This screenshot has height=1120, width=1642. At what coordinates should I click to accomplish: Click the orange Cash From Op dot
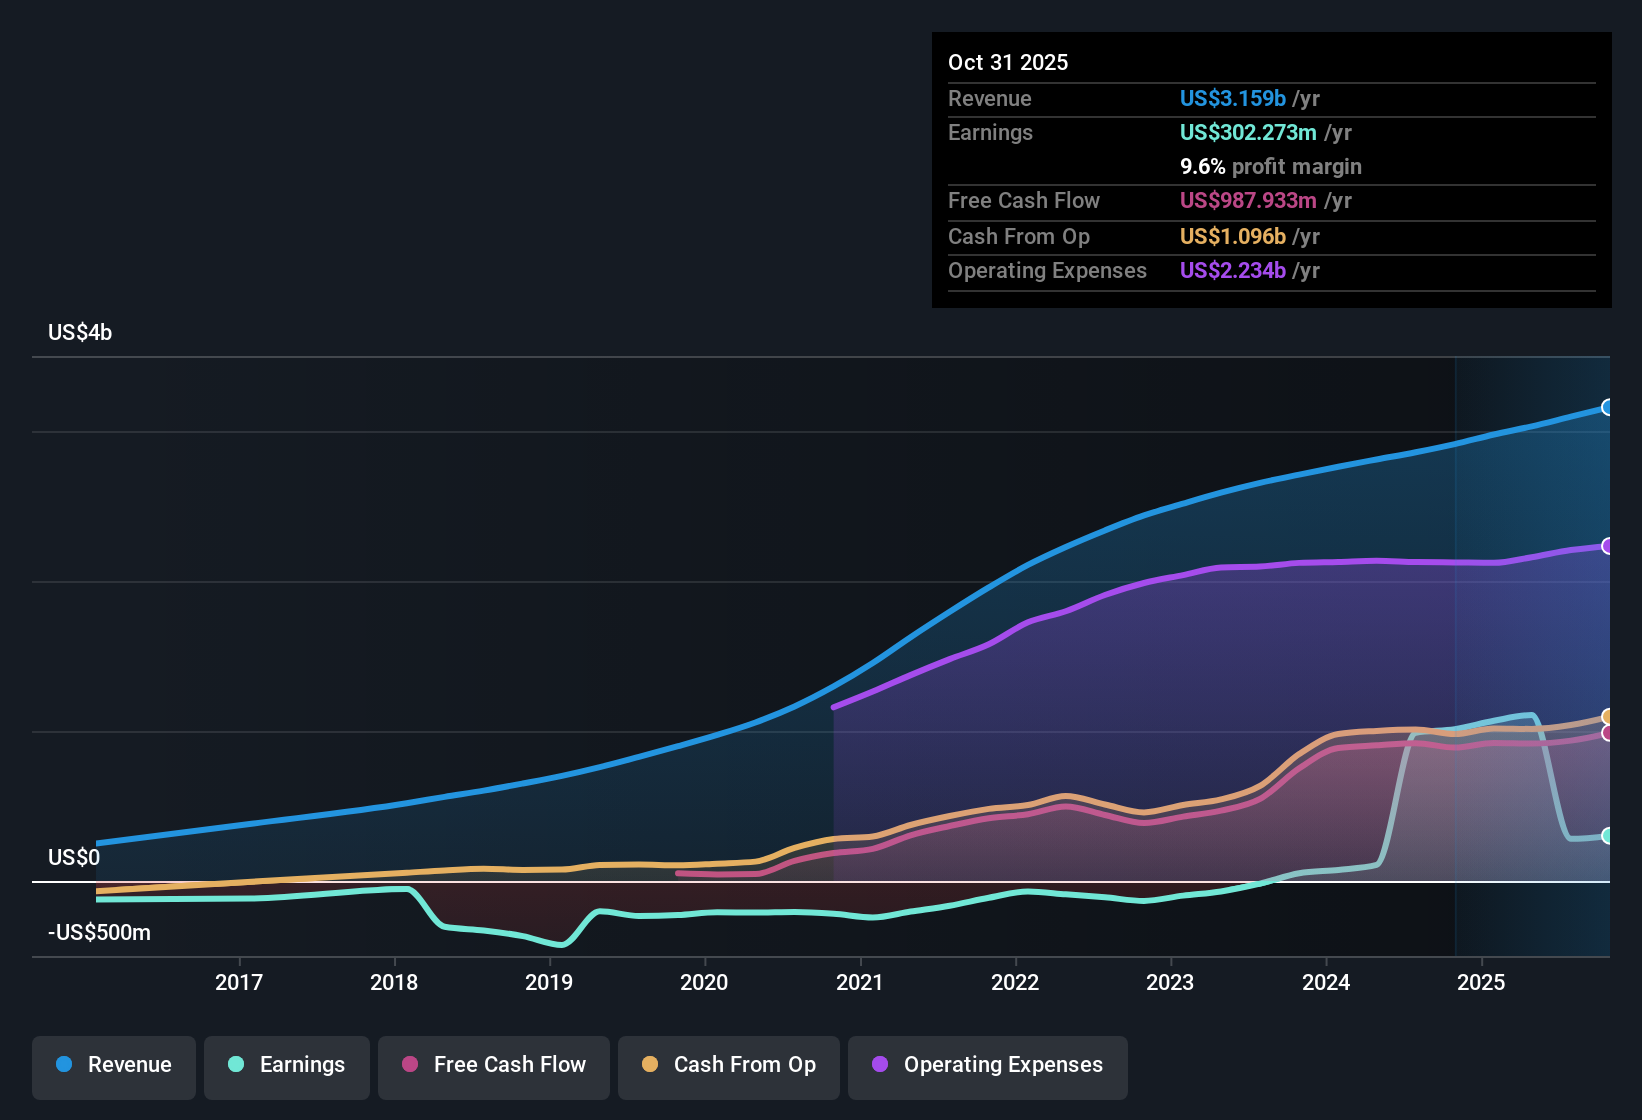pyautogui.click(x=651, y=1065)
